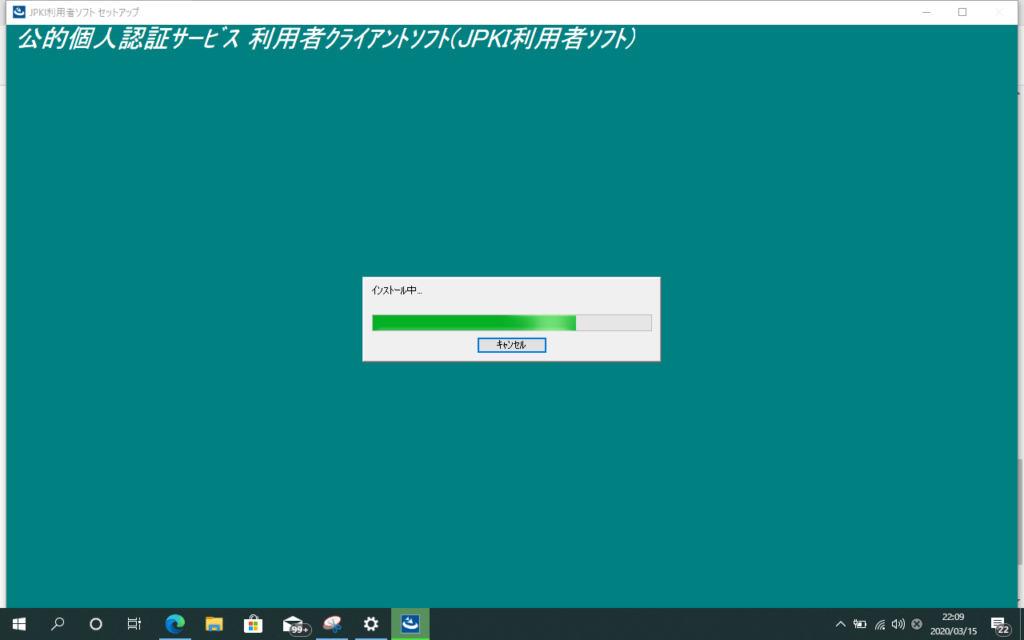Screen dimensions: 1024x640
Task: Show hidden system tray icons
Action: tap(840, 624)
